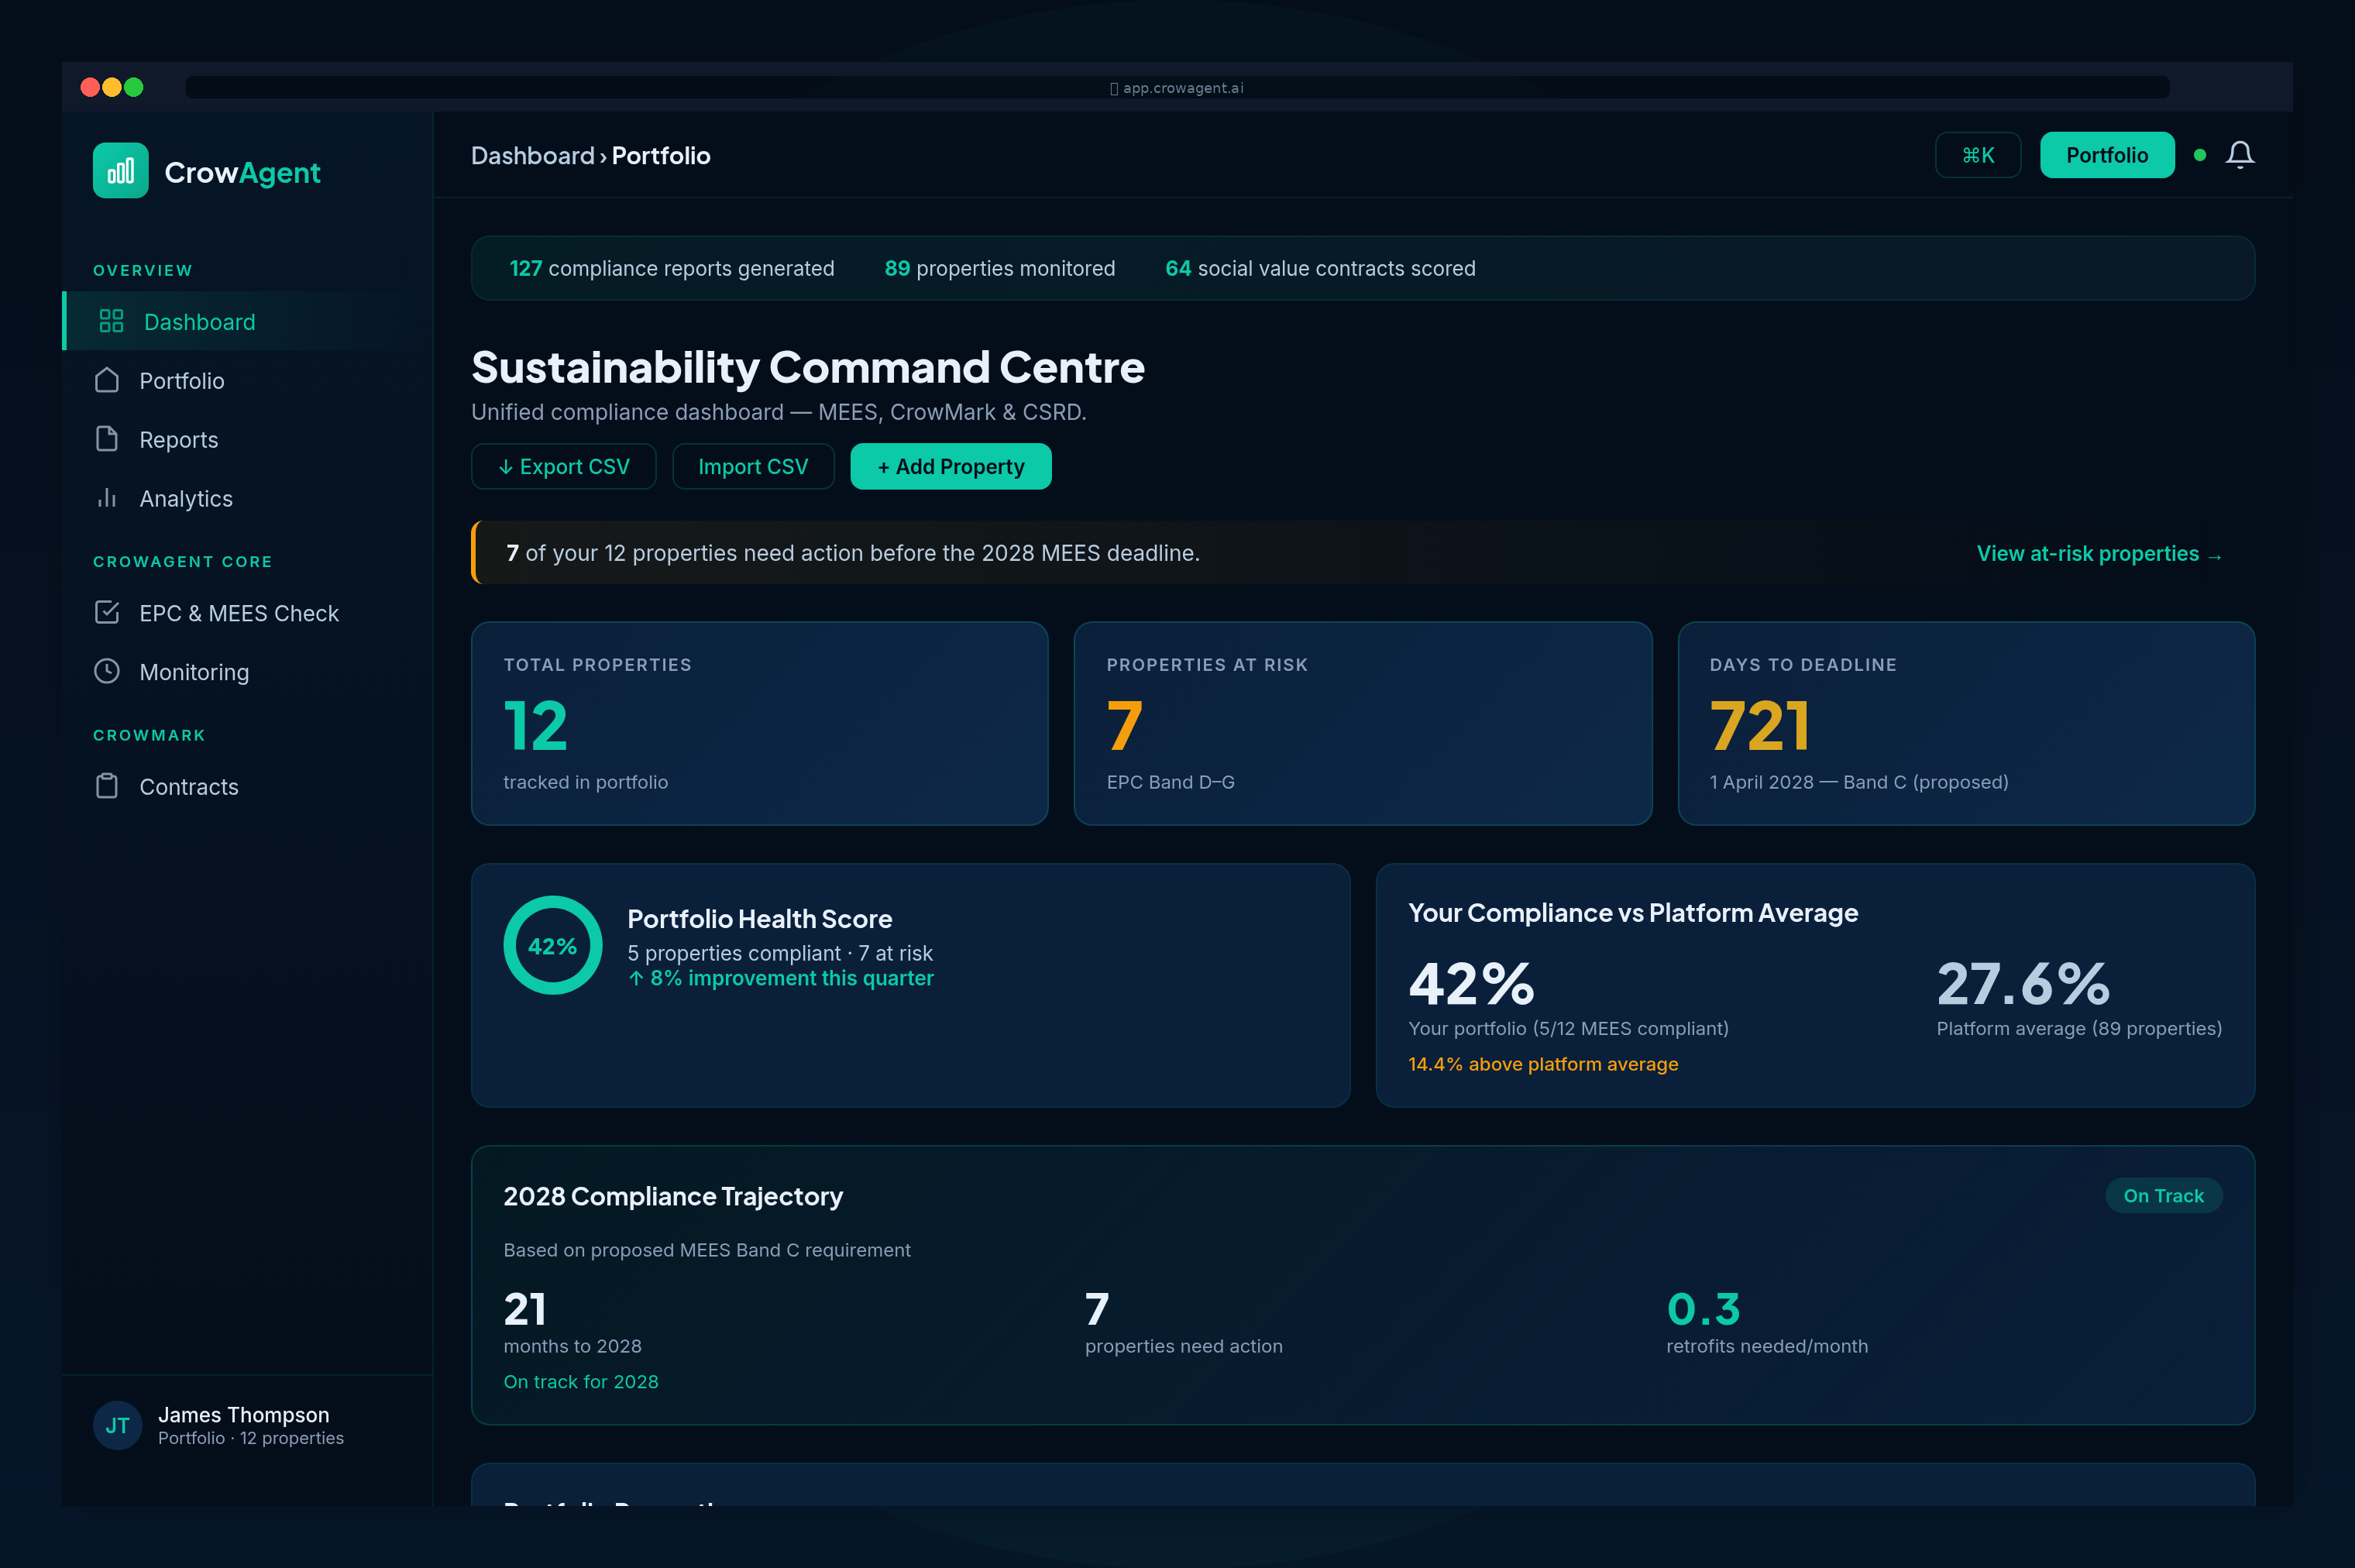The height and width of the screenshot is (1568, 2355).
Task: Click the On Track status badge
Action: click(2163, 1195)
